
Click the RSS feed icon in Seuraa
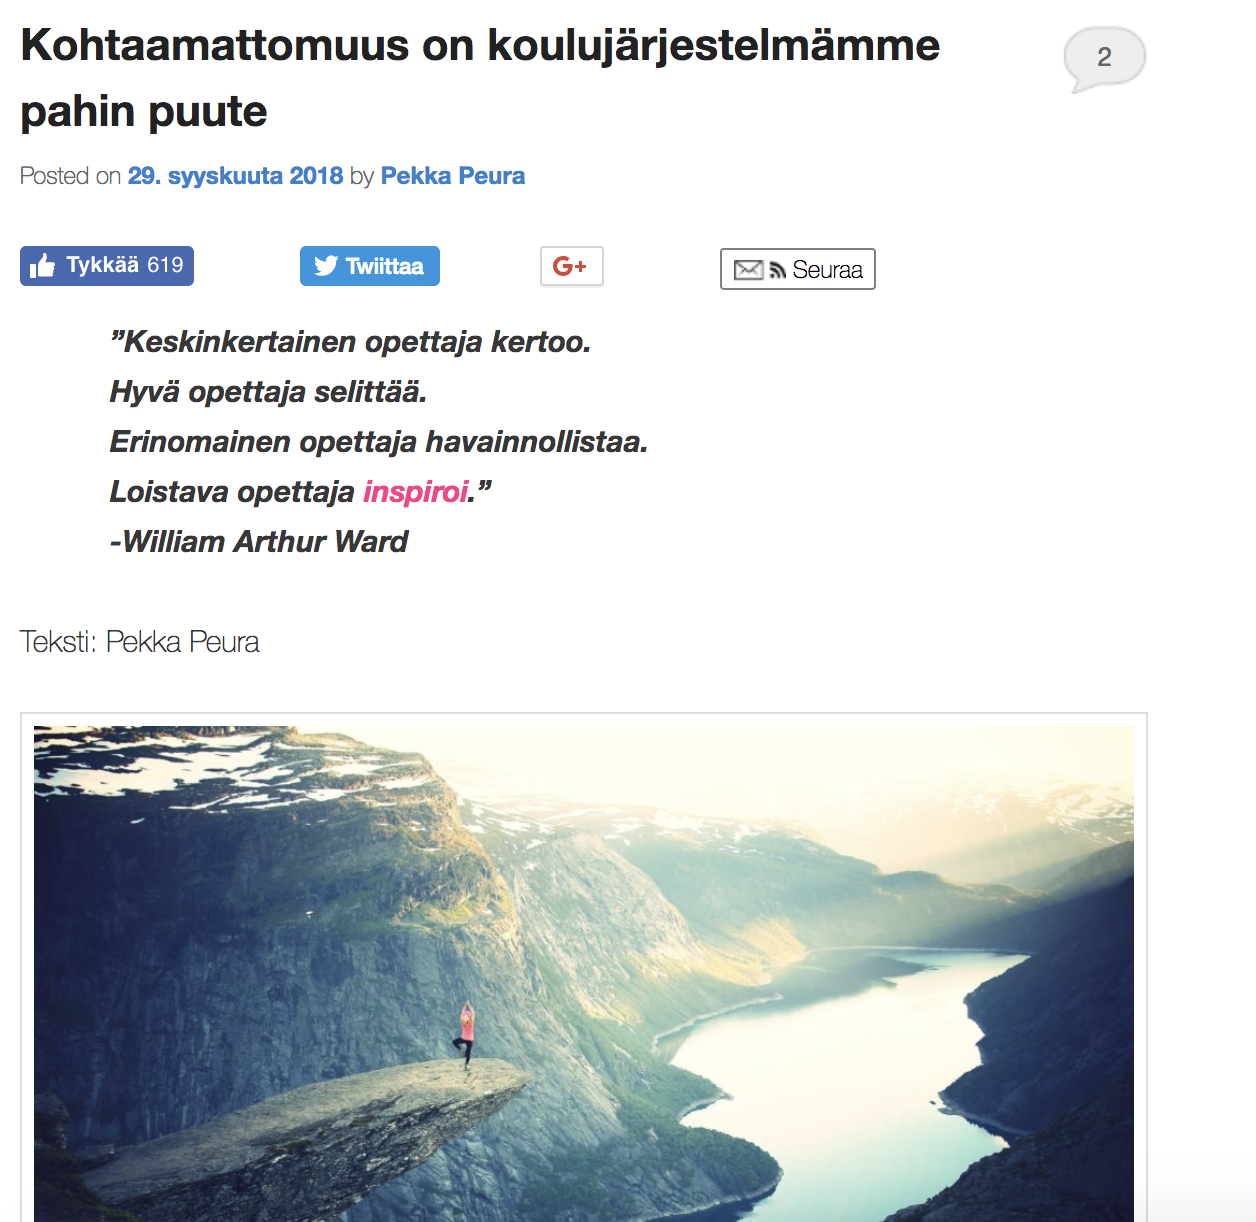tap(777, 271)
